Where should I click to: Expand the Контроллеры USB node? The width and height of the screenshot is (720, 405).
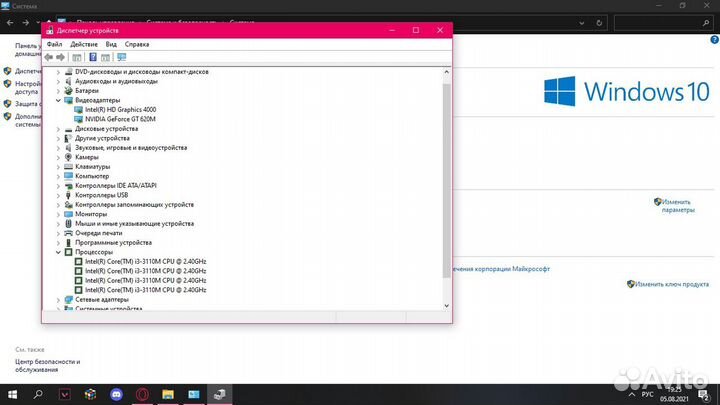(58, 195)
